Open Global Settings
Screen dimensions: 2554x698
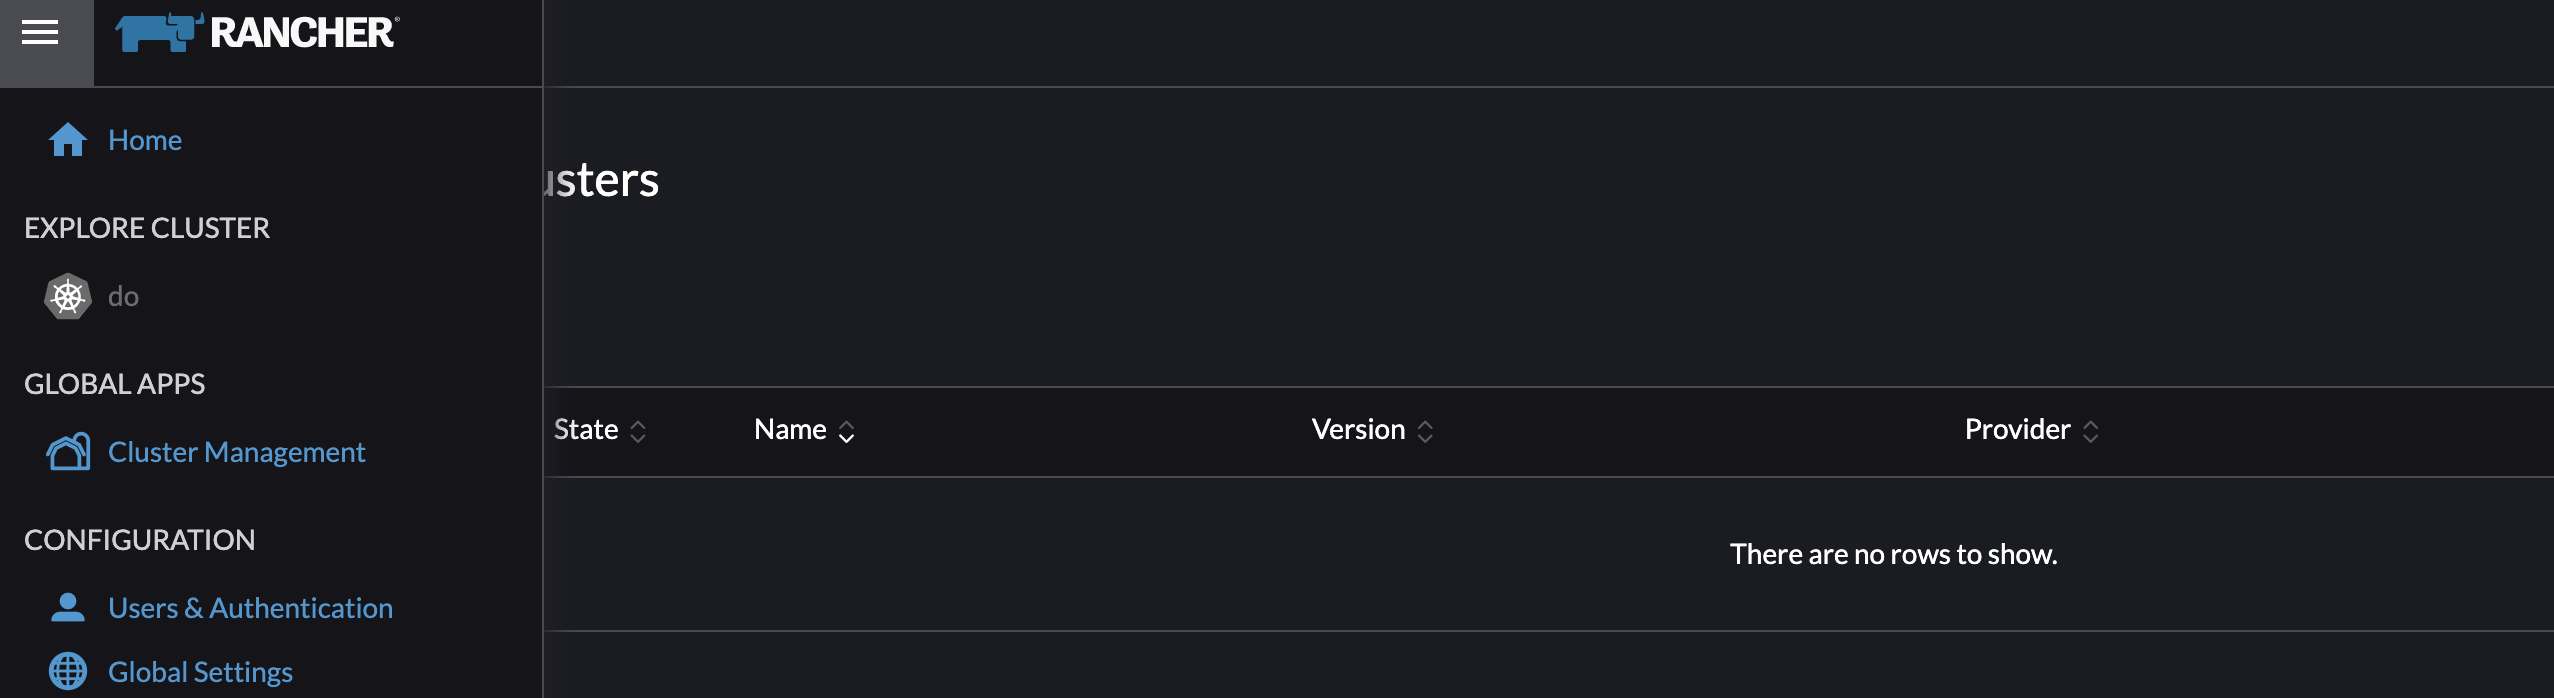pos(200,671)
